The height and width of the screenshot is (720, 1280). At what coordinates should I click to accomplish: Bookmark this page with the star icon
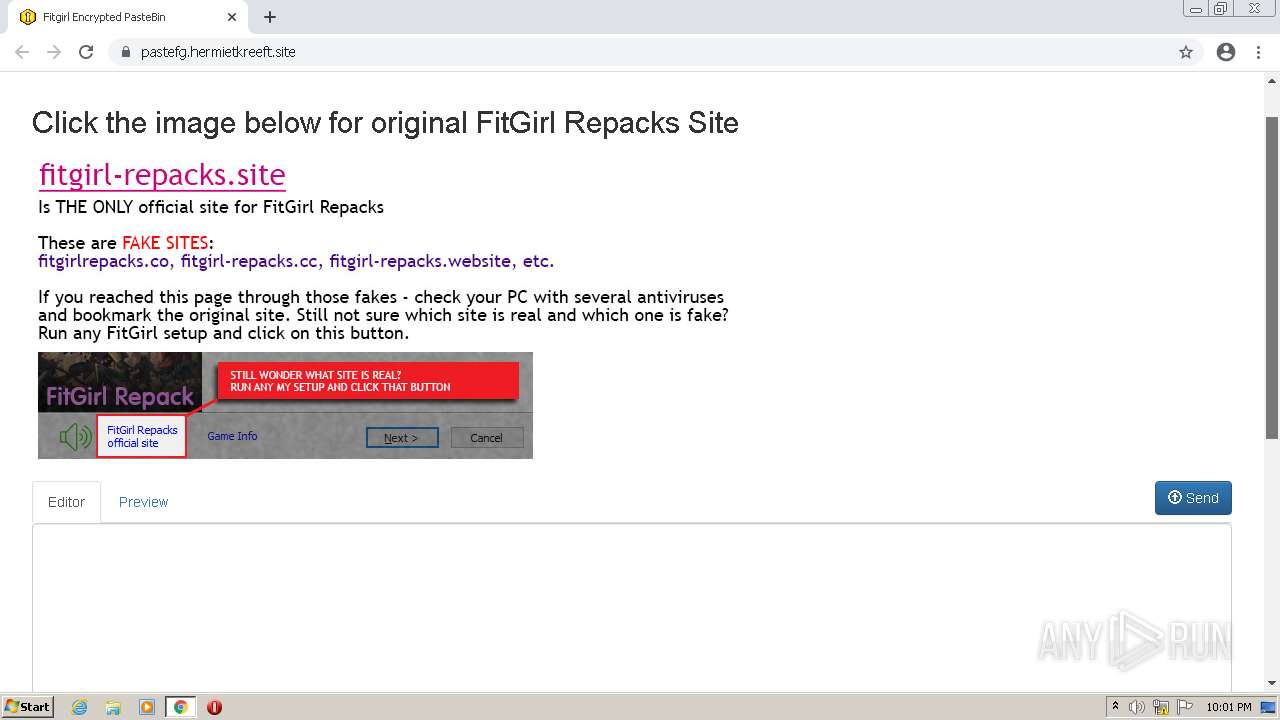(x=1186, y=52)
